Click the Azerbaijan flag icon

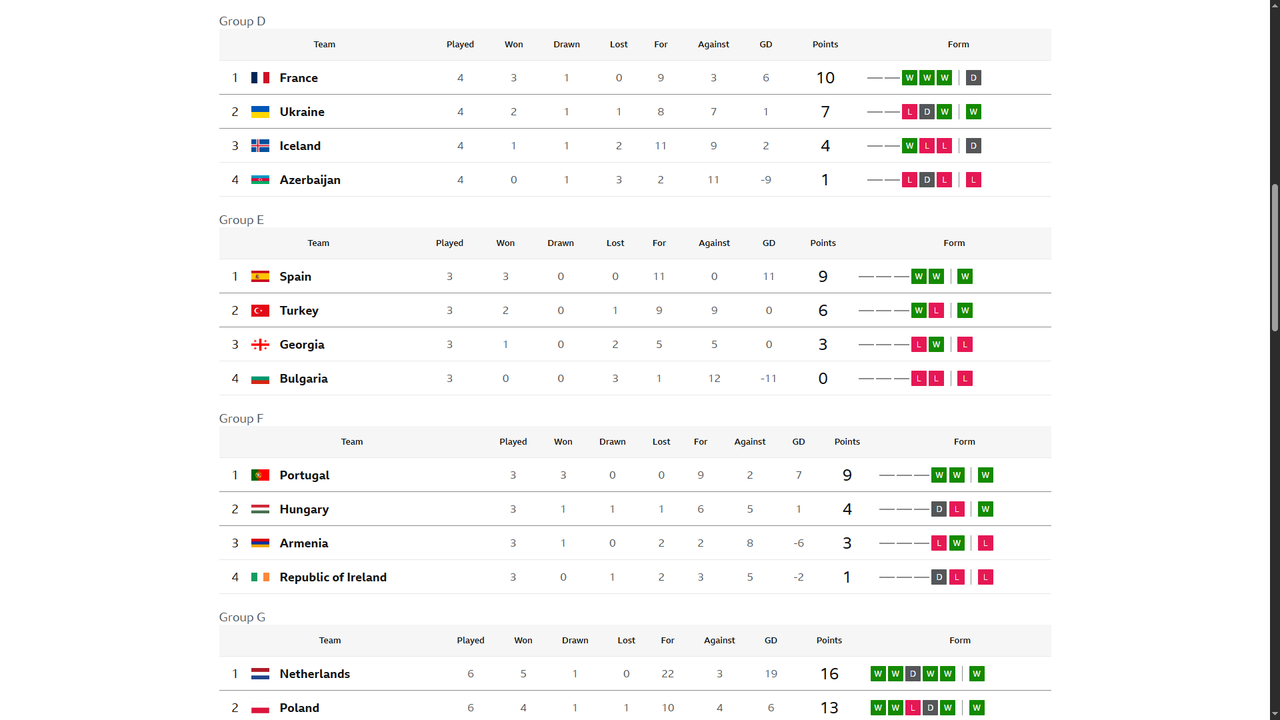point(260,180)
